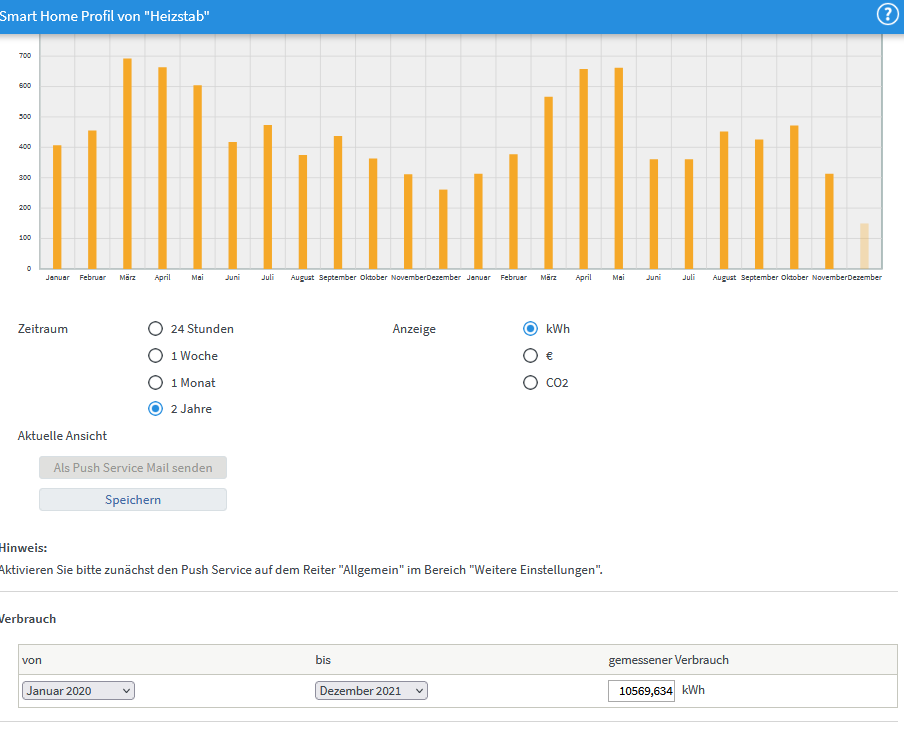904x732 pixels.
Task: Click the faded light-orange Dezember bar
Action: coord(864,246)
